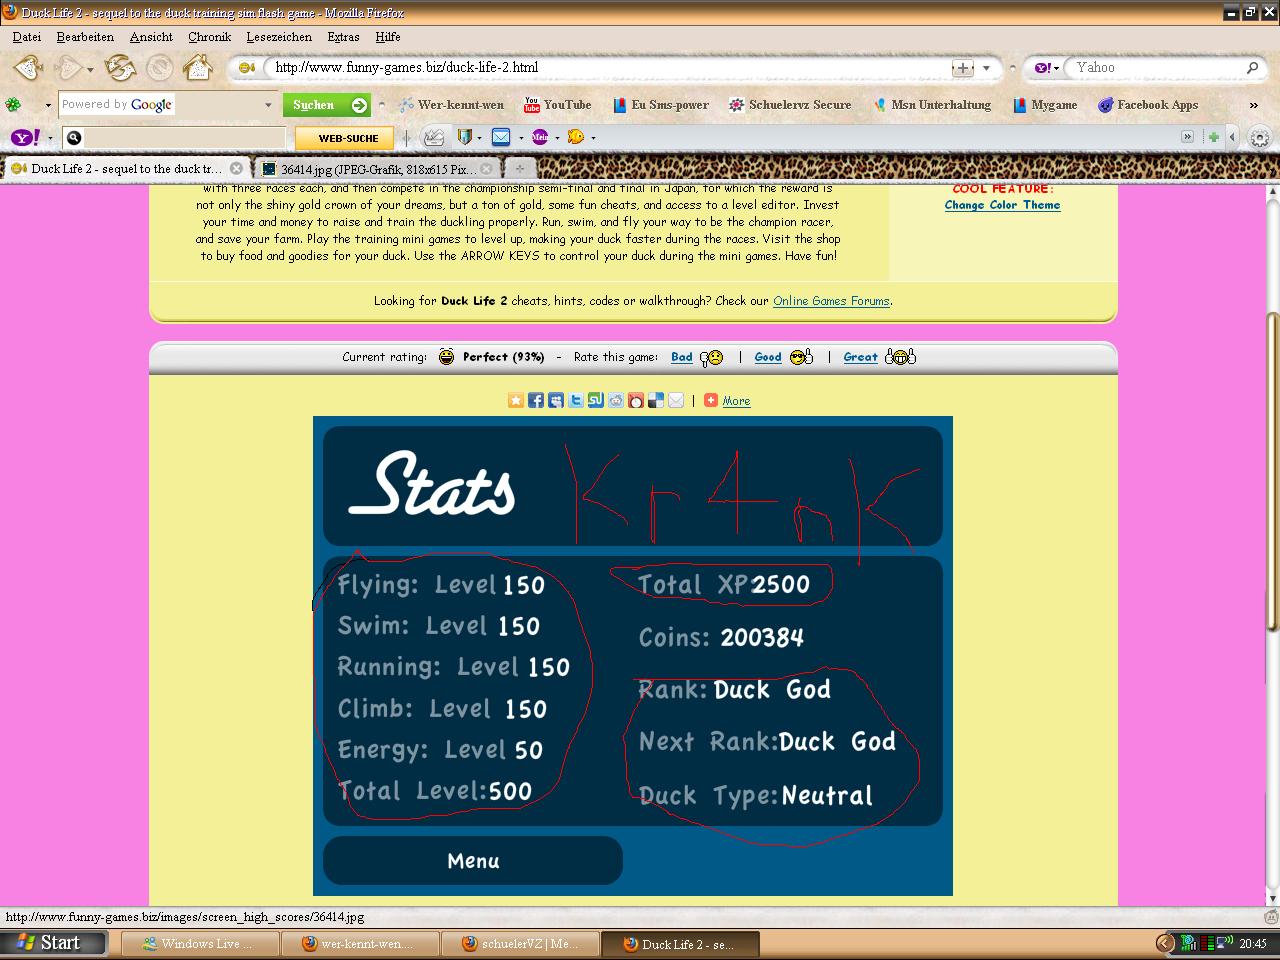Screen dimensions: 1280x960
Task: Share via the Reddit icon
Action: pyautogui.click(x=616, y=400)
